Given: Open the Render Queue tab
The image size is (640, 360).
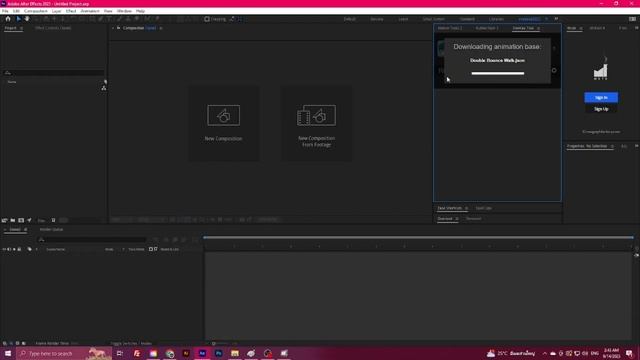Looking at the screenshot, I should pos(51,229).
